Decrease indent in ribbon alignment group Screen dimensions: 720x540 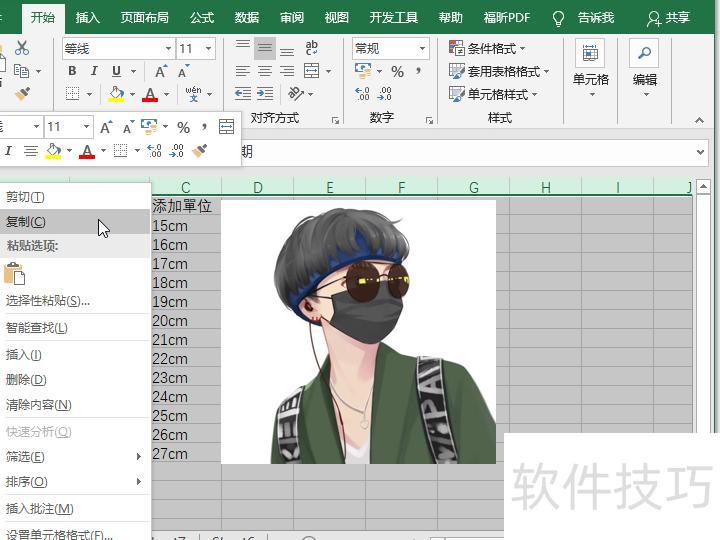[x=242, y=94]
